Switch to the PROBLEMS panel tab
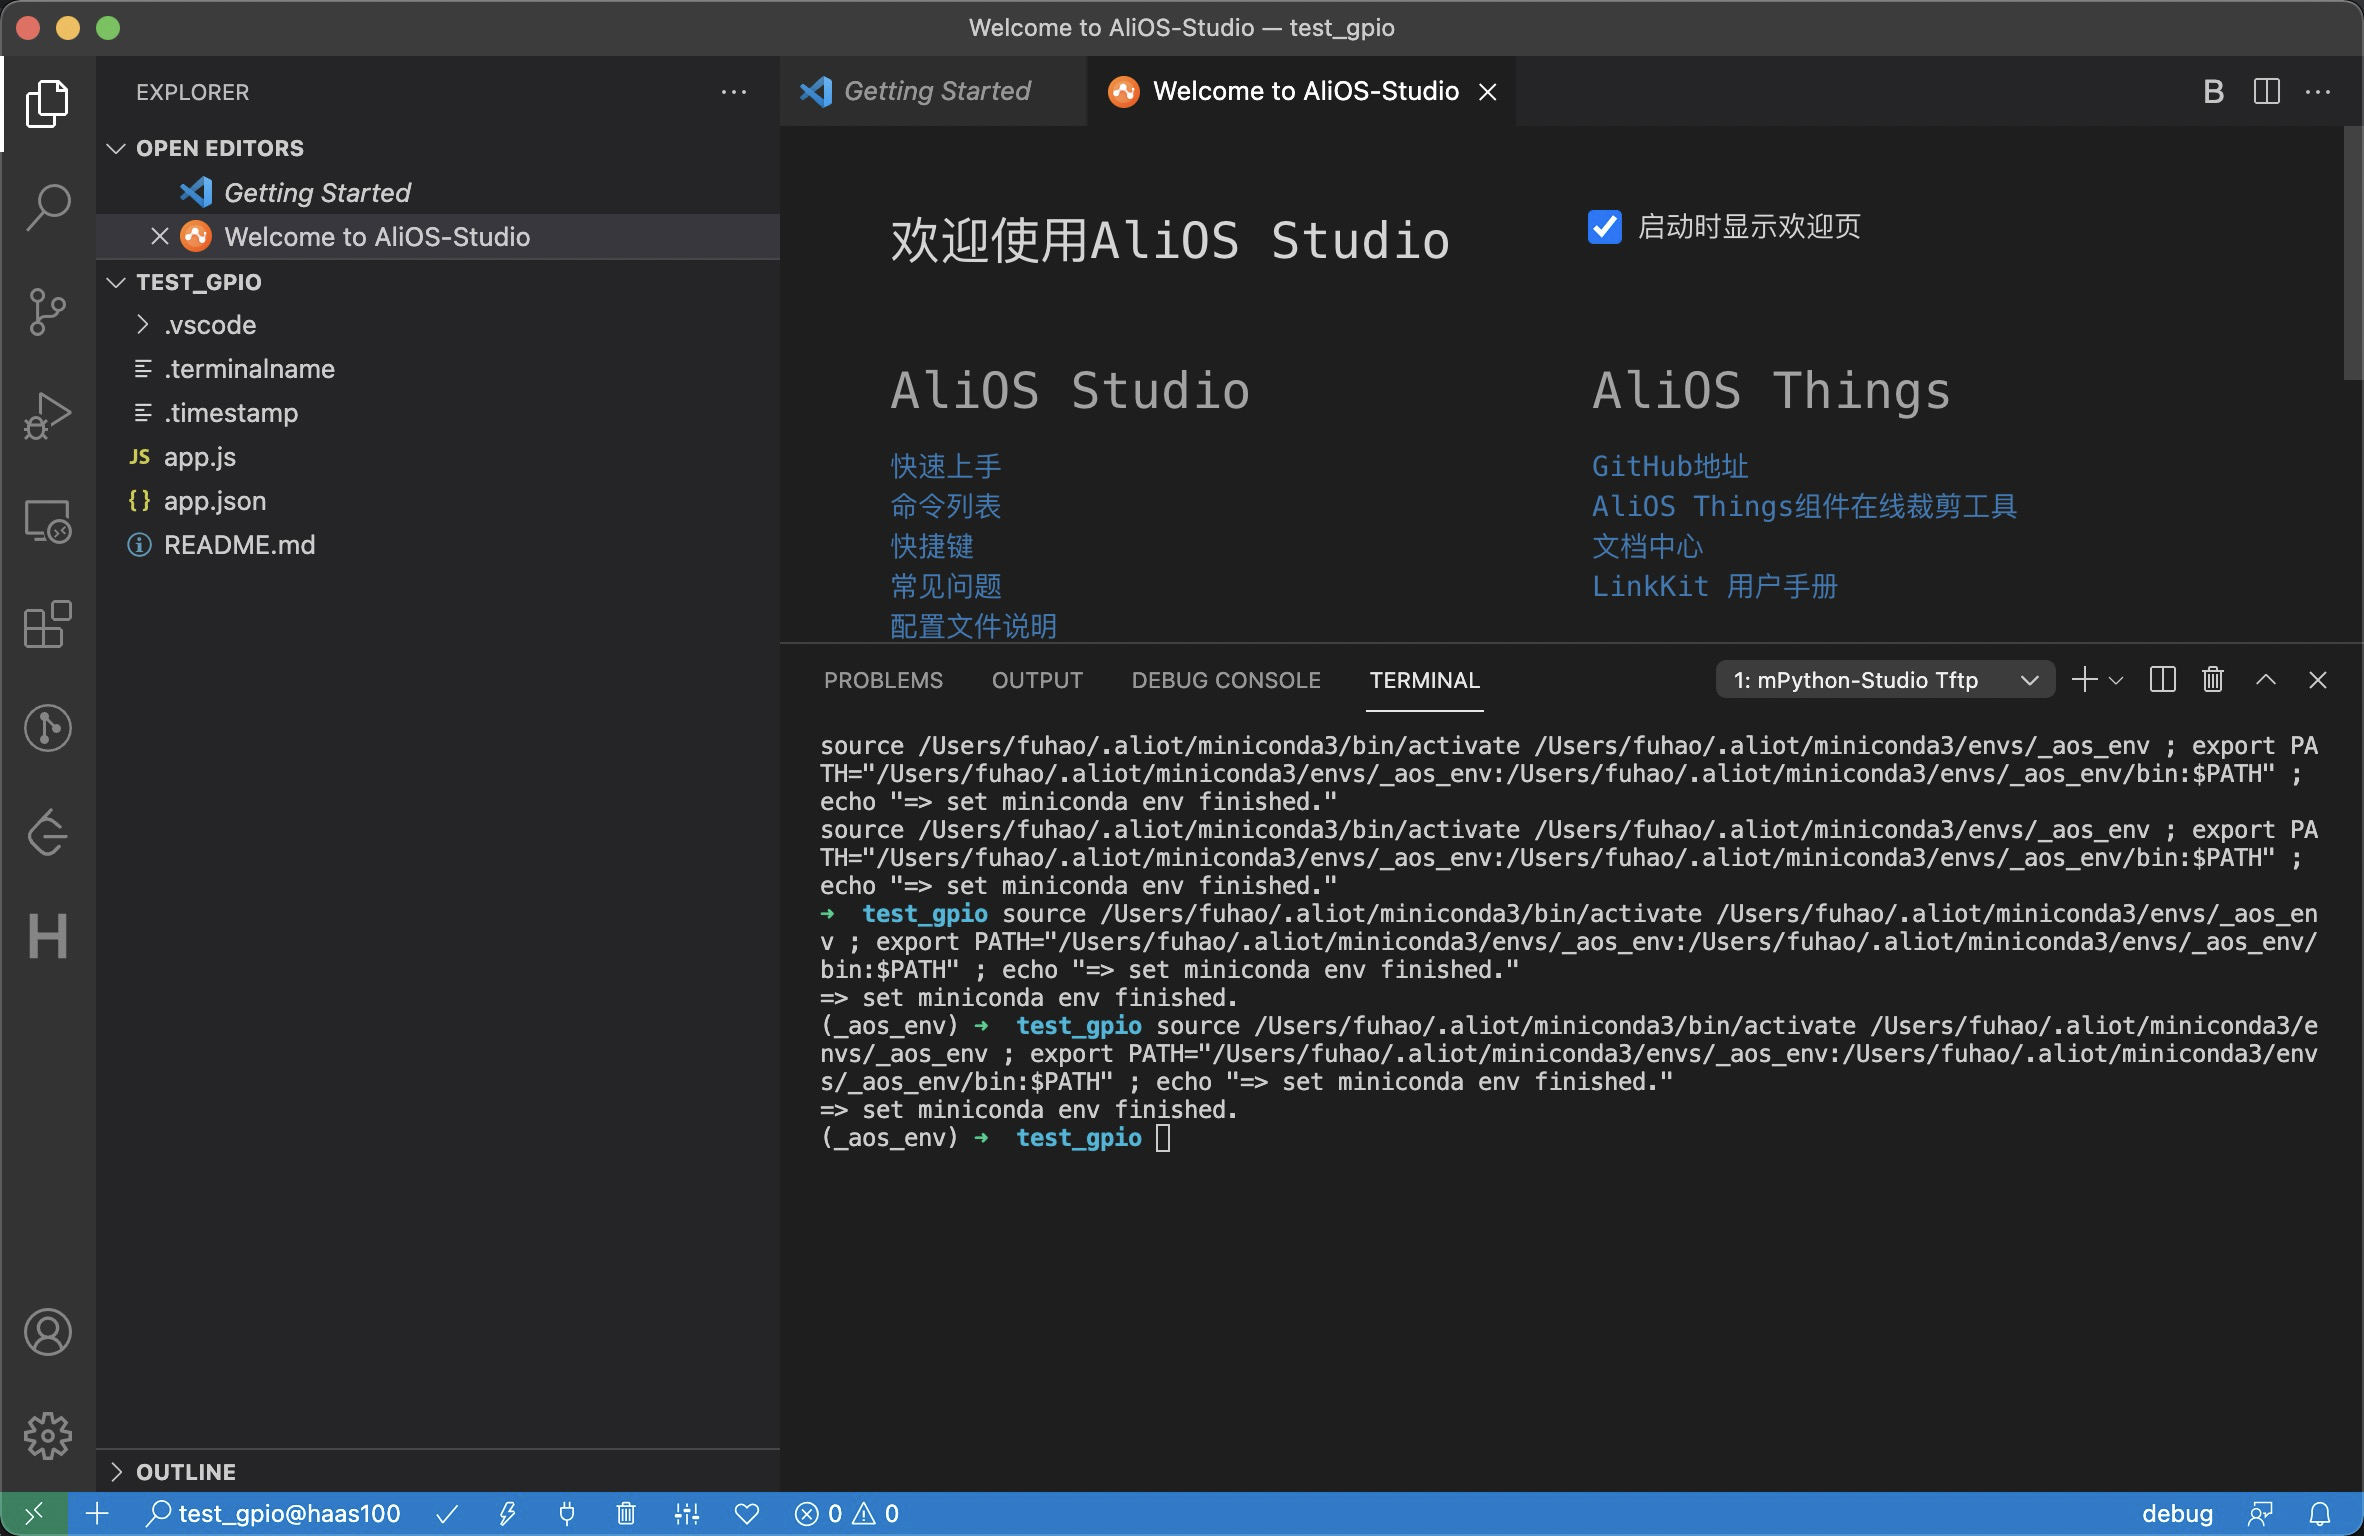 (883, 680)
